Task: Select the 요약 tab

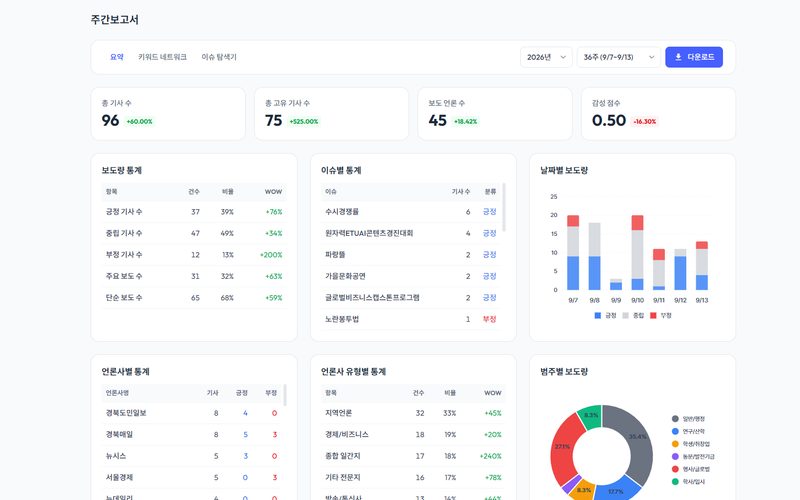Action: (x=117, y=57)
